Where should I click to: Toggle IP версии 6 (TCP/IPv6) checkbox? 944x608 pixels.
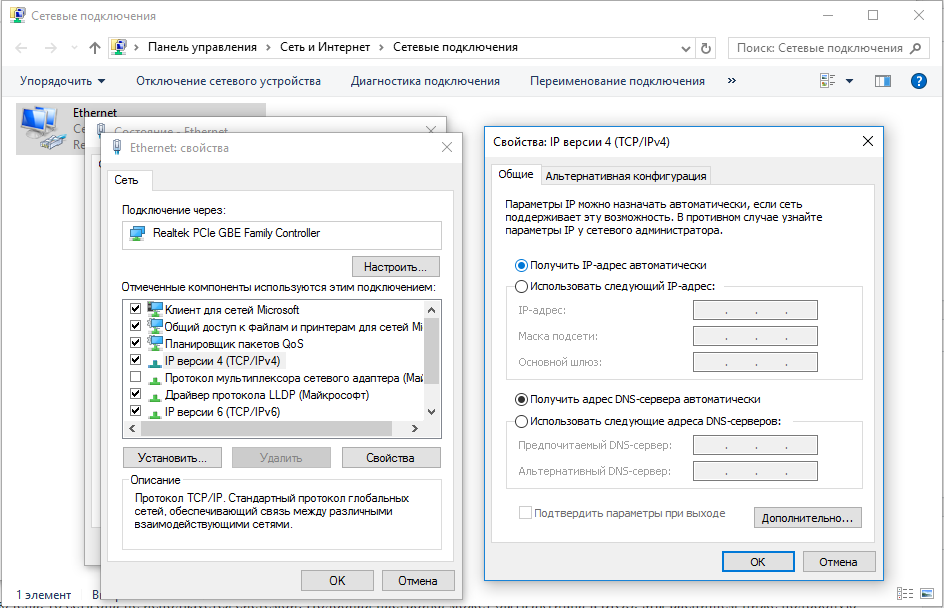(x=135, y=411)
